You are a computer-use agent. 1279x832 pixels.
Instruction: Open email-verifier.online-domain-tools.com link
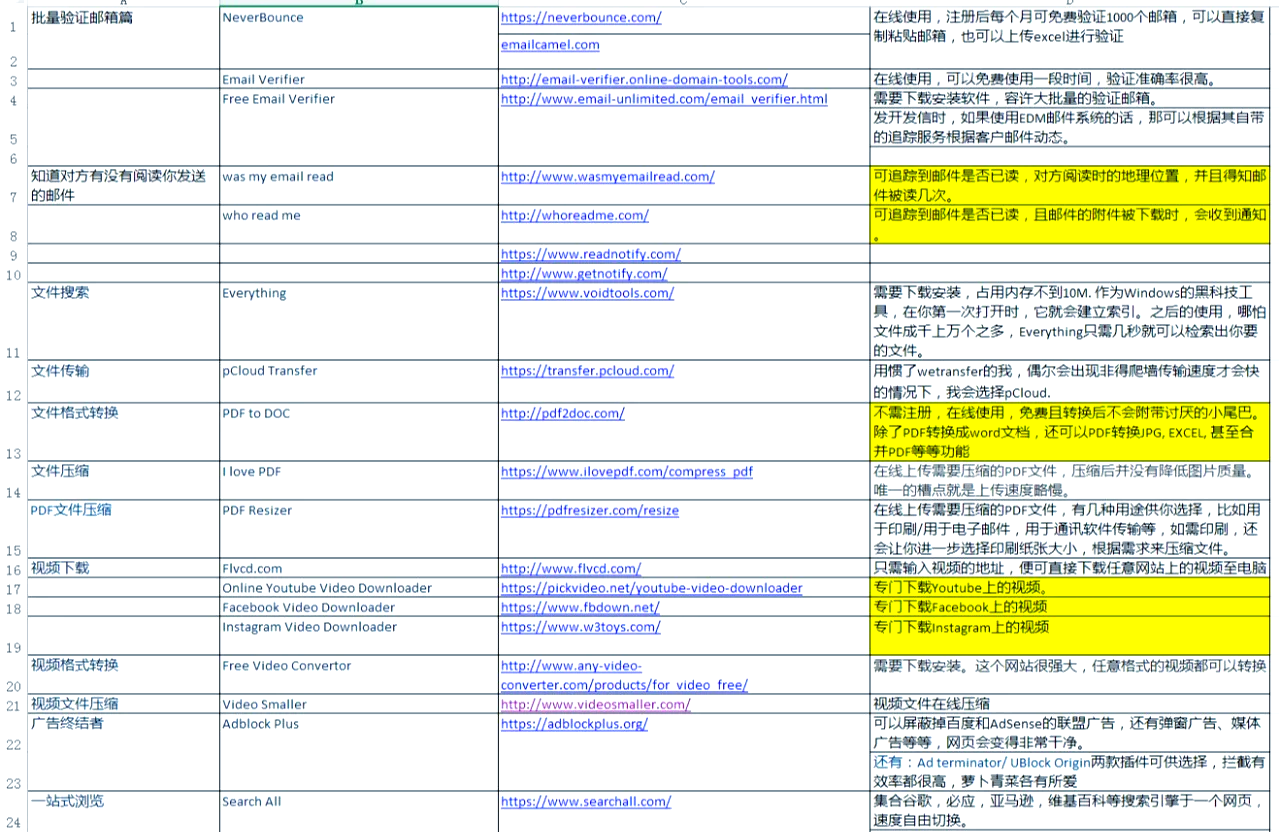644,80
